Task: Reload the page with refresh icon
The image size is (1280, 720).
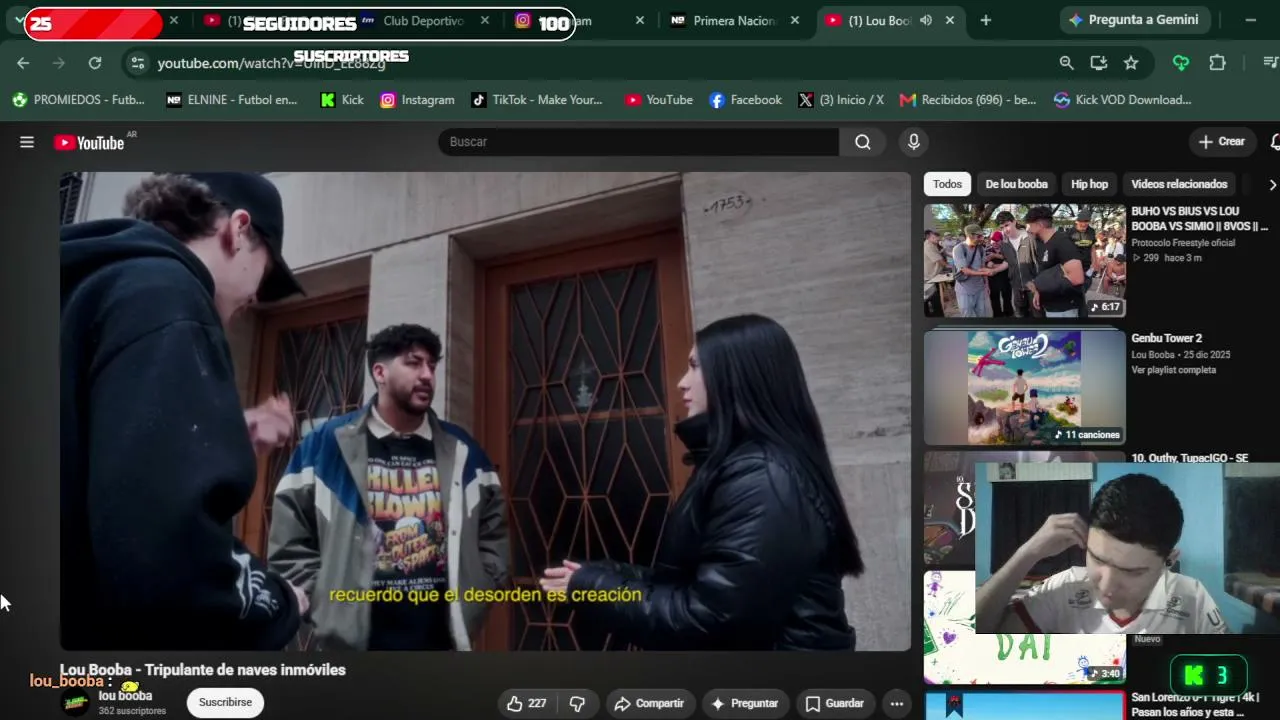Action: click(95, 63)
